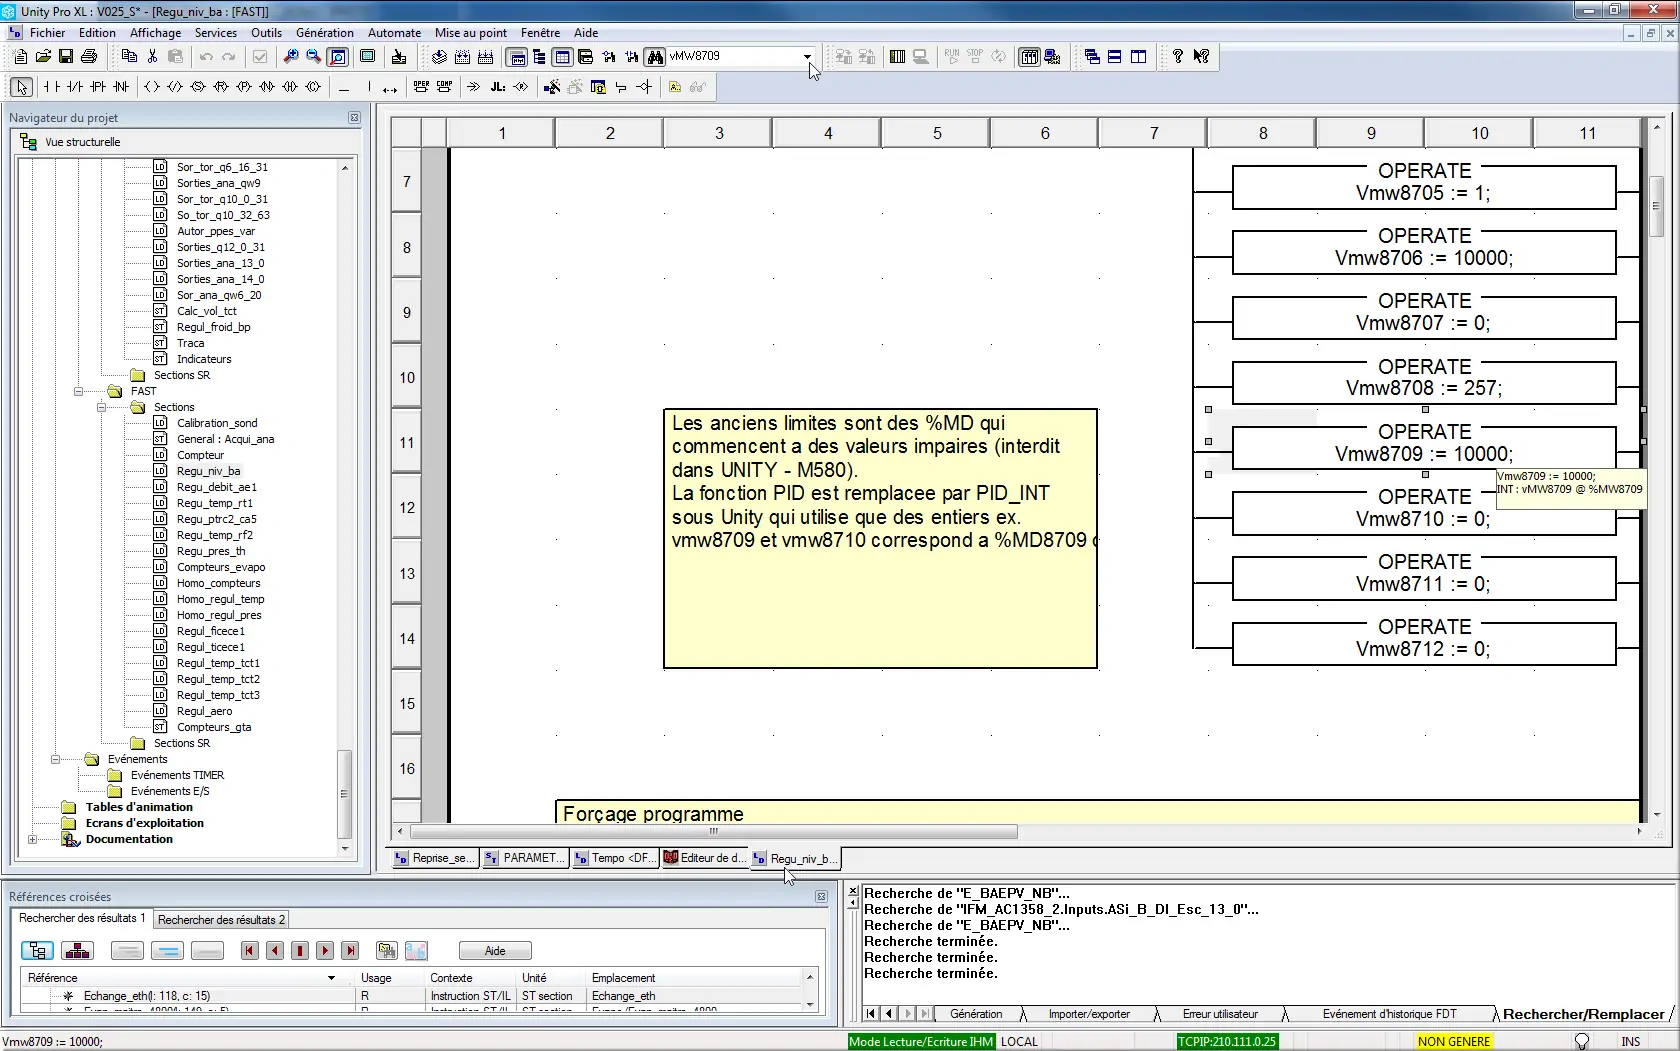Expand the Documentation tree node
This screenshot has height=1051, width=1680.
pyautogui.click(x=32, y=839)
